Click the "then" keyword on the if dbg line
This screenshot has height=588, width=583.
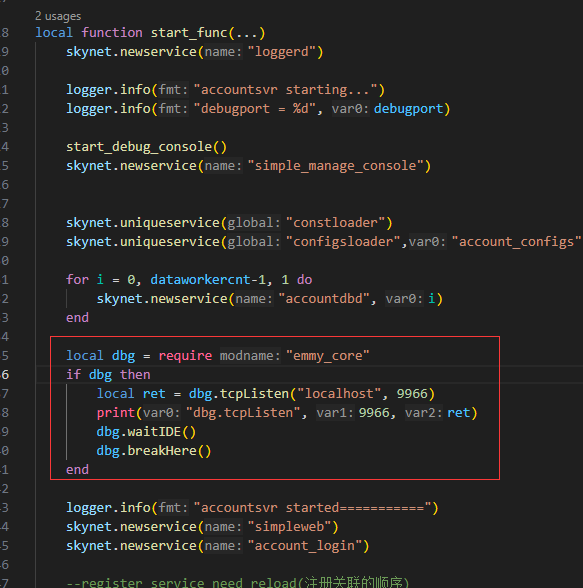[x=135, y=375]
